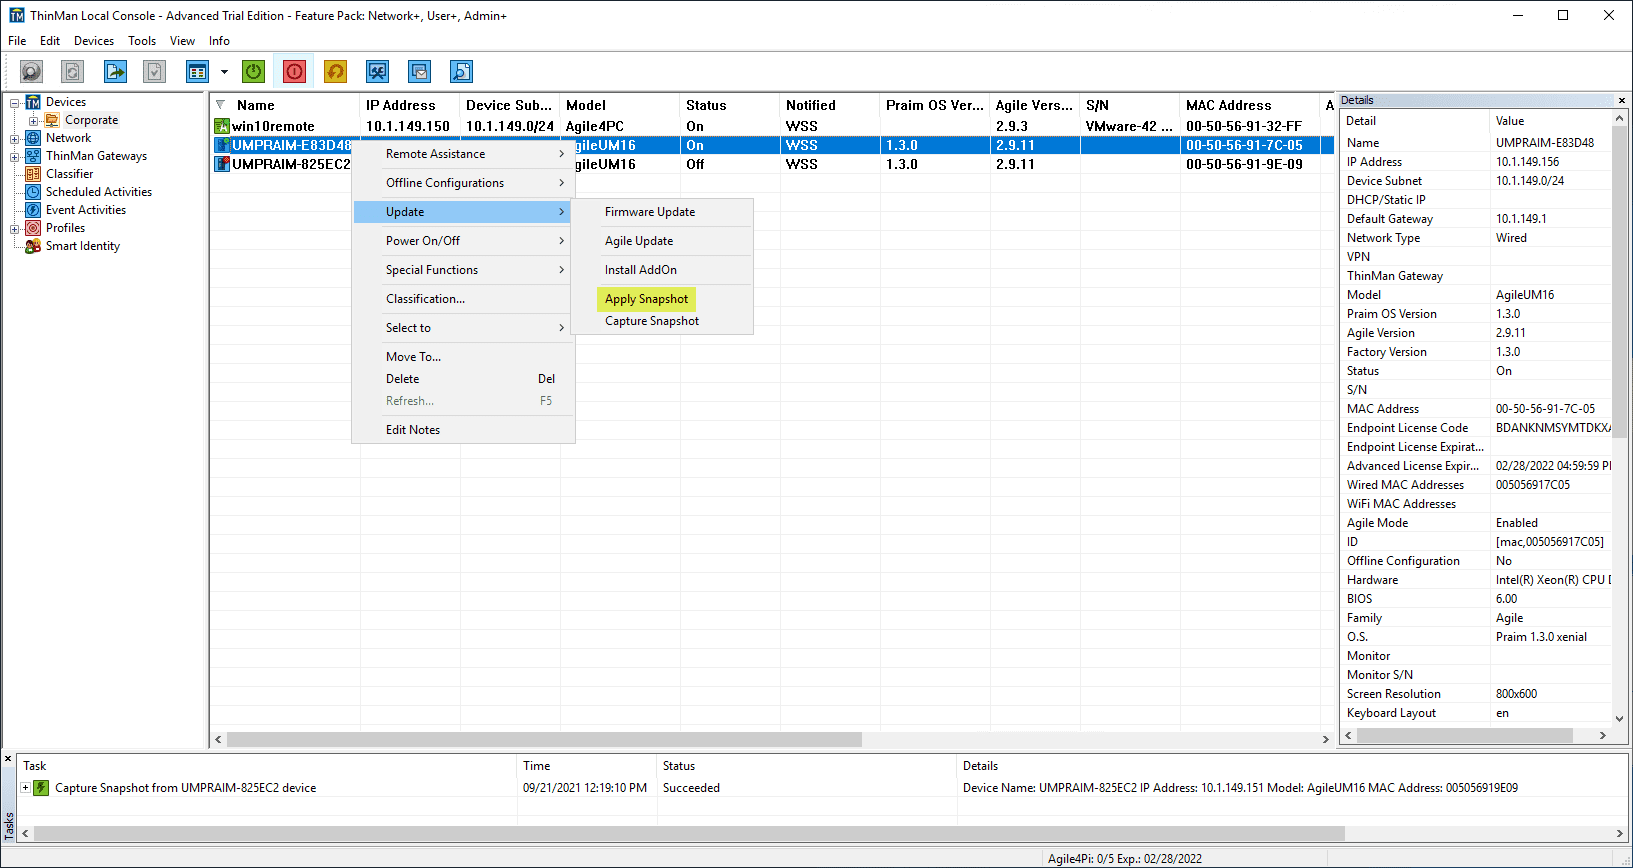This screenshot has width=1633, height=868.
Task: Close the Details panel
Action: click(x=1622, y=100)
